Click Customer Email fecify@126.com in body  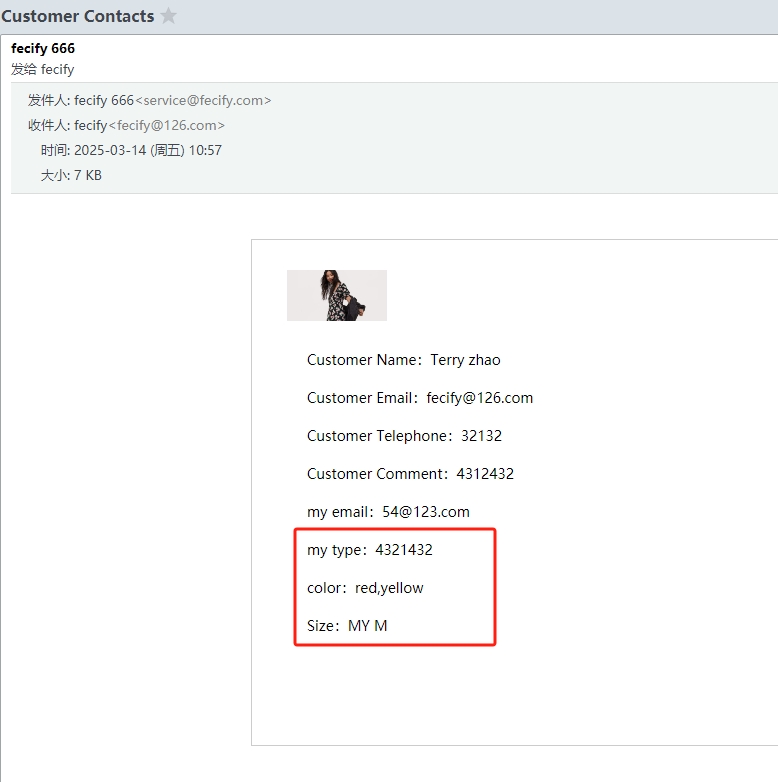click(x=480, y=397)
